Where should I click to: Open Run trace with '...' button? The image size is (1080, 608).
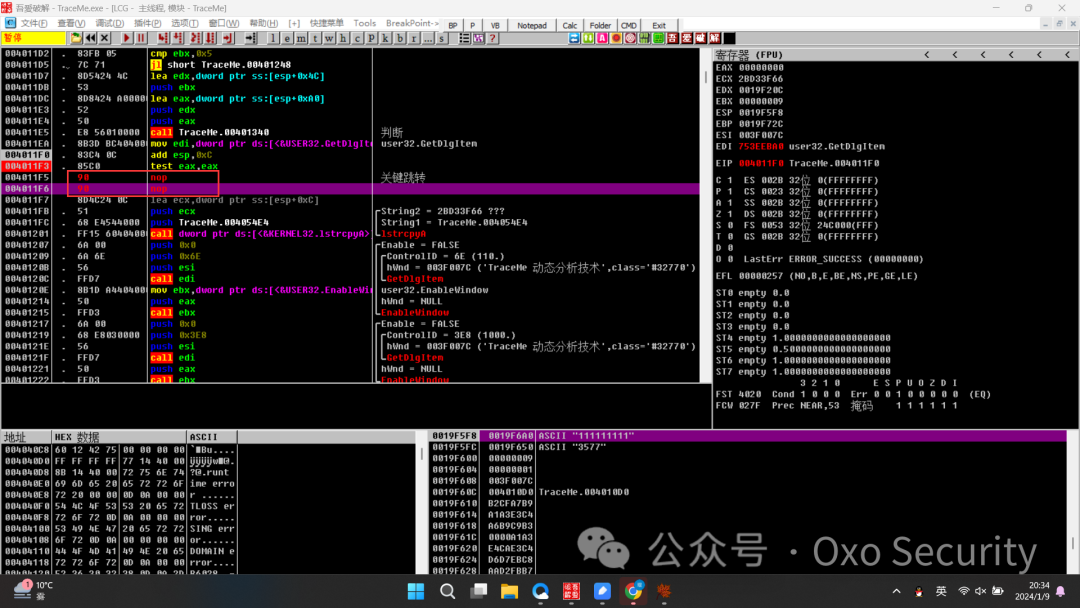pyautogui.click(x=428, y=39)
